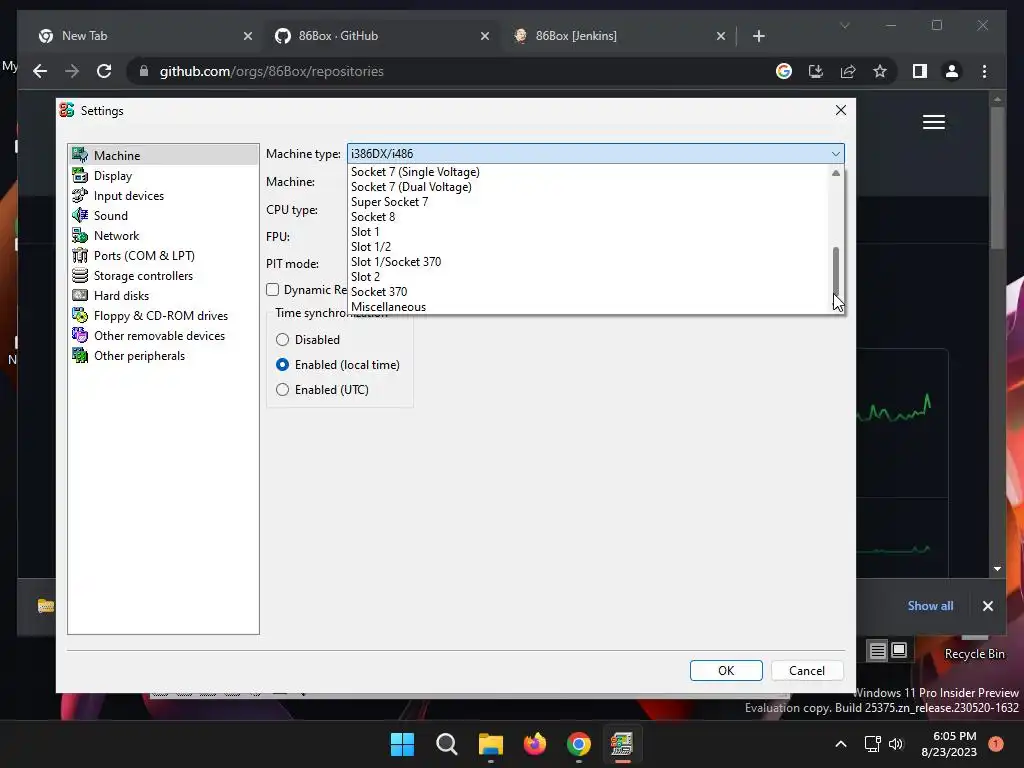
Task: Open Floppy & CD-ROM drives icon
Action: [80, 315]
